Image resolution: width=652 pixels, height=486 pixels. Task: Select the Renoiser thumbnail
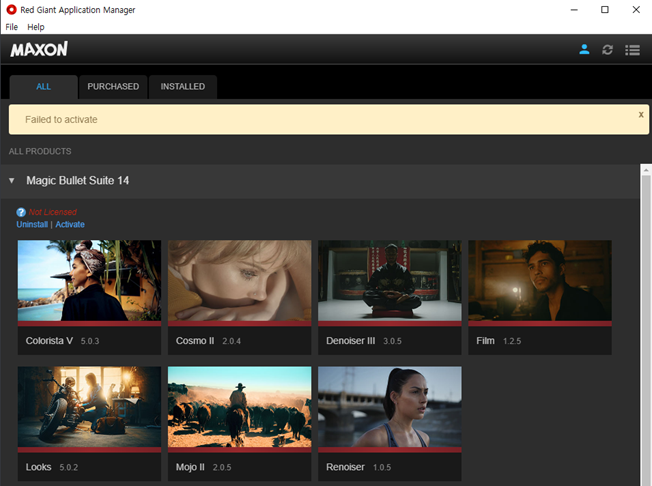(x=390, y=407)
